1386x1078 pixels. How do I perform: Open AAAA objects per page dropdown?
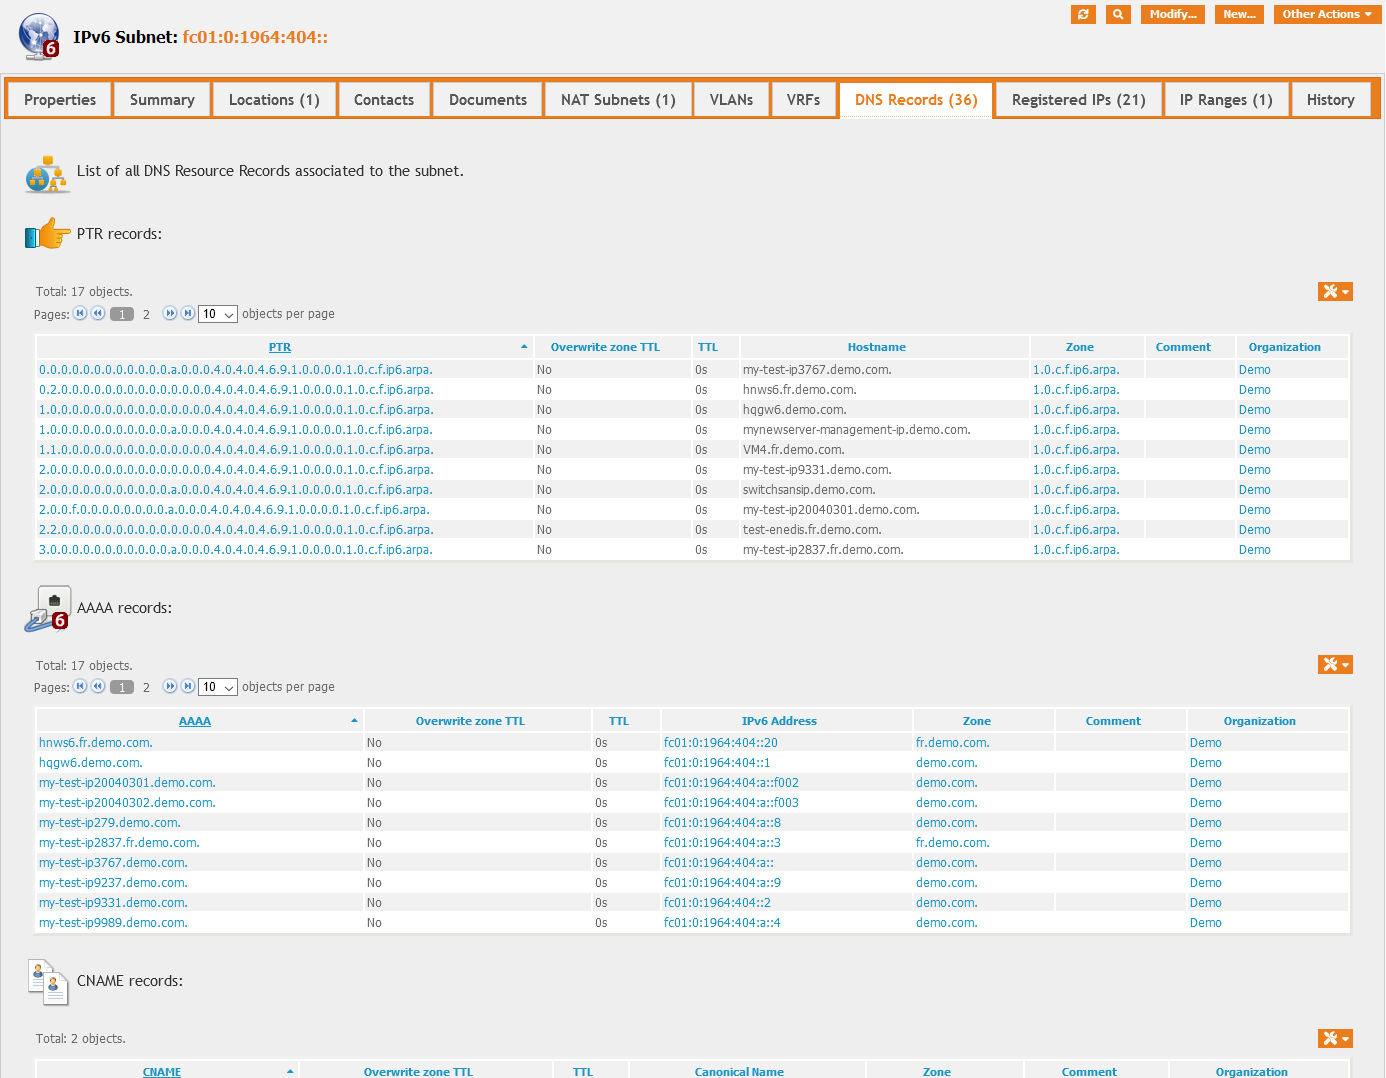(218, 687)
